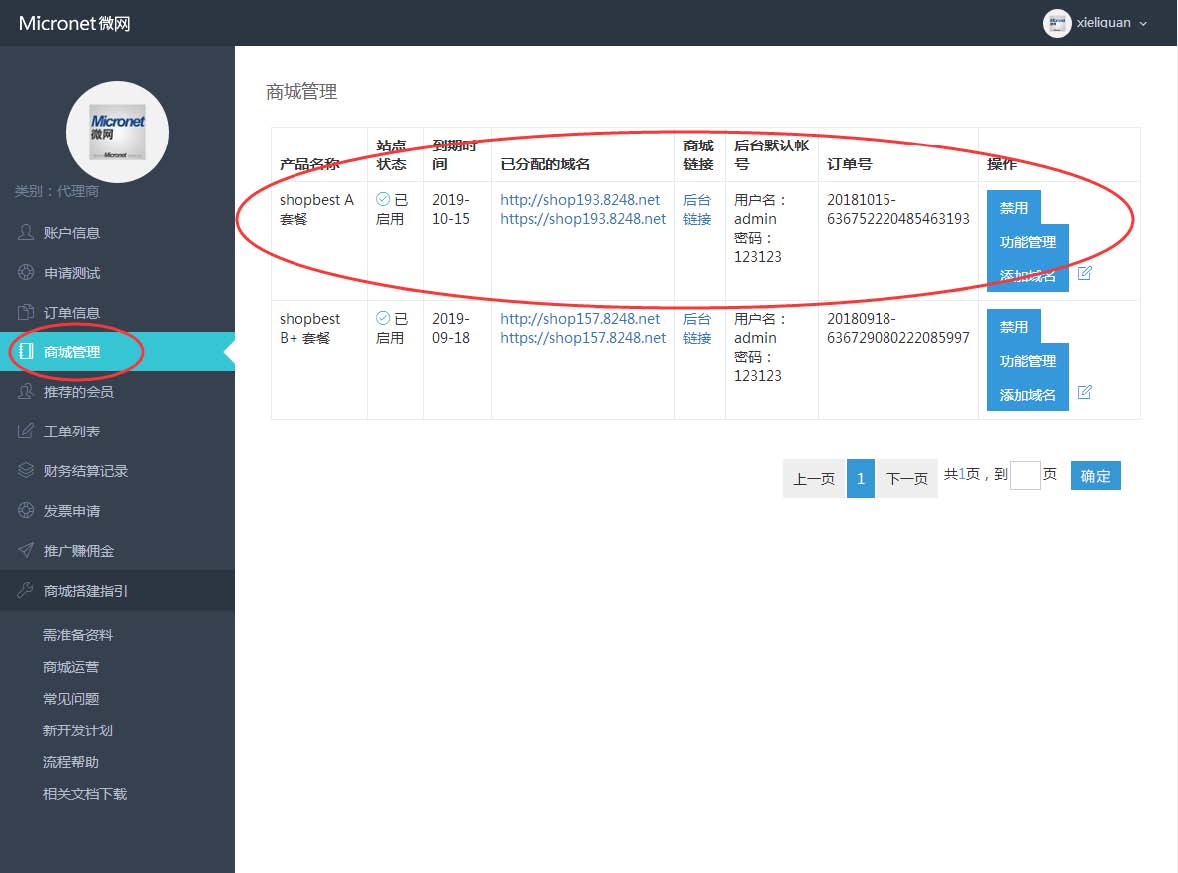
Task: Click 后台链接 for shopbest B+ 套餐
Action: tap(697, 328)
